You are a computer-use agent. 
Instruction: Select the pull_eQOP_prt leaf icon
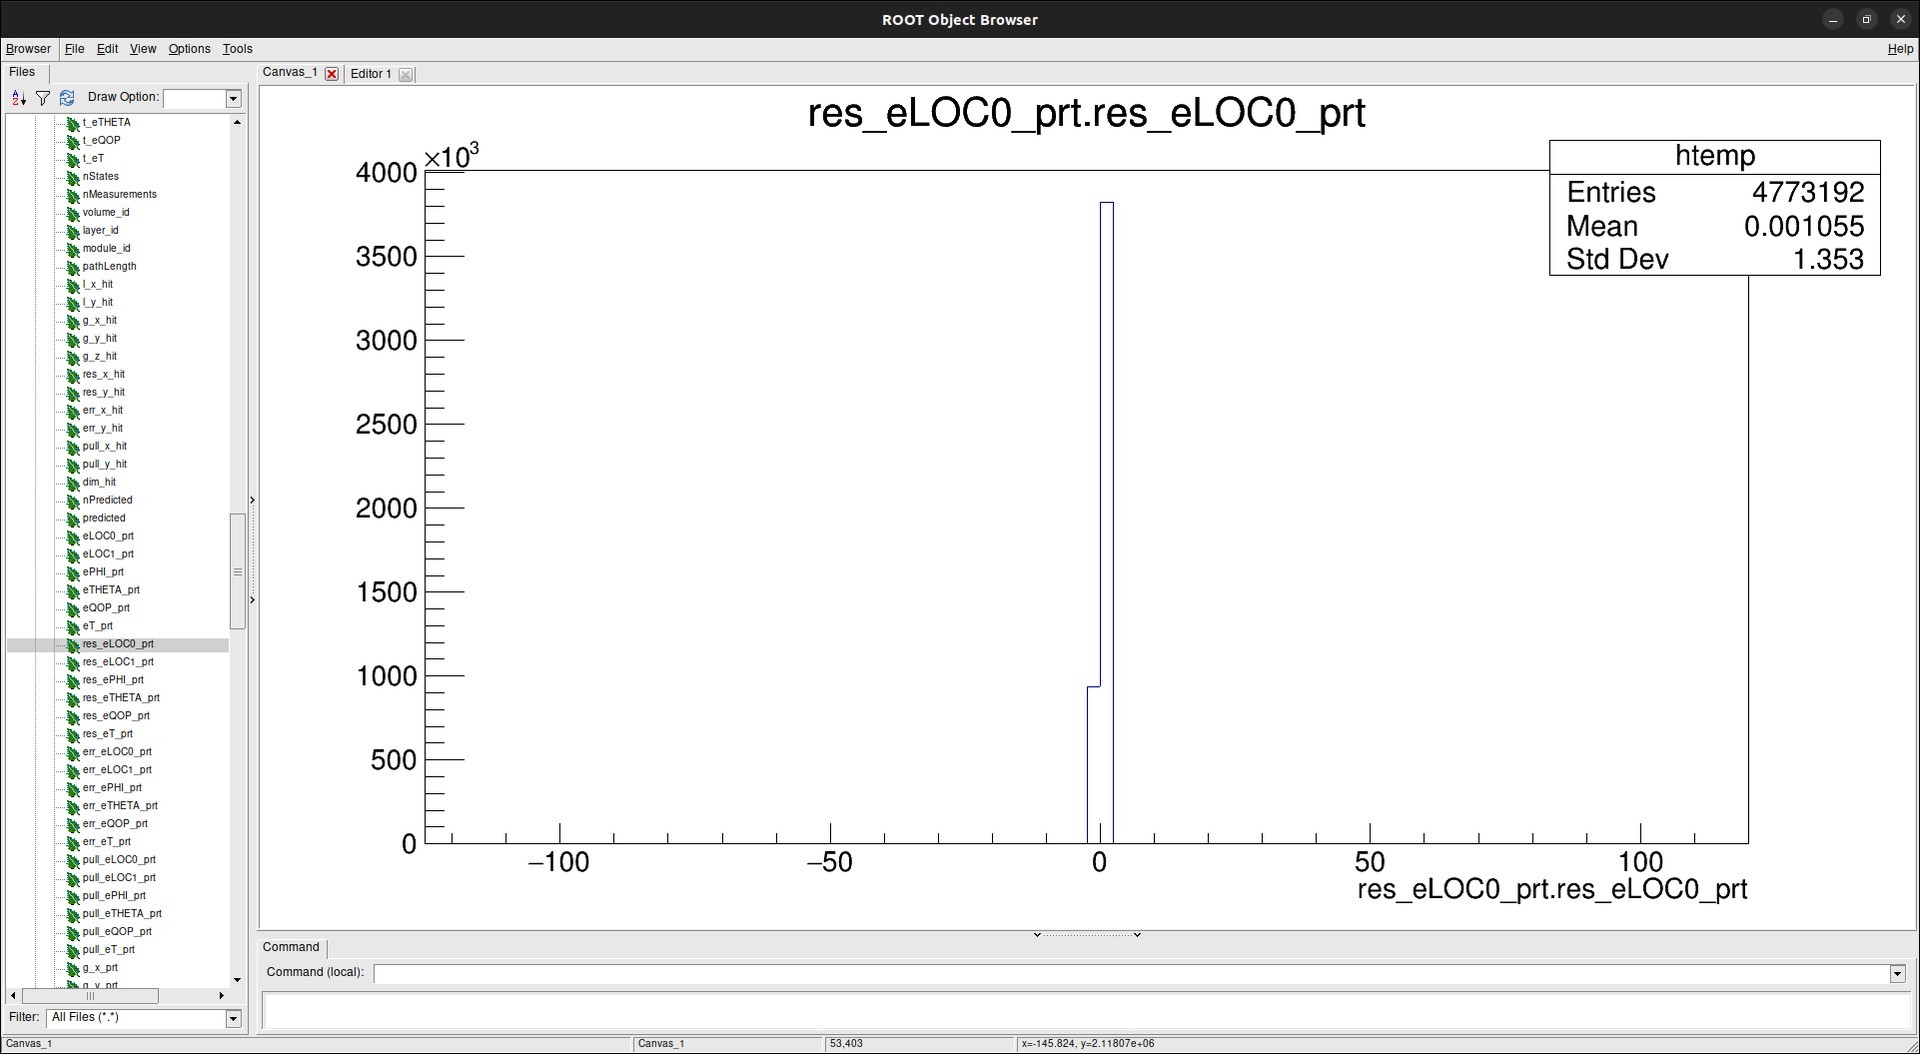(x=74, y=931)
